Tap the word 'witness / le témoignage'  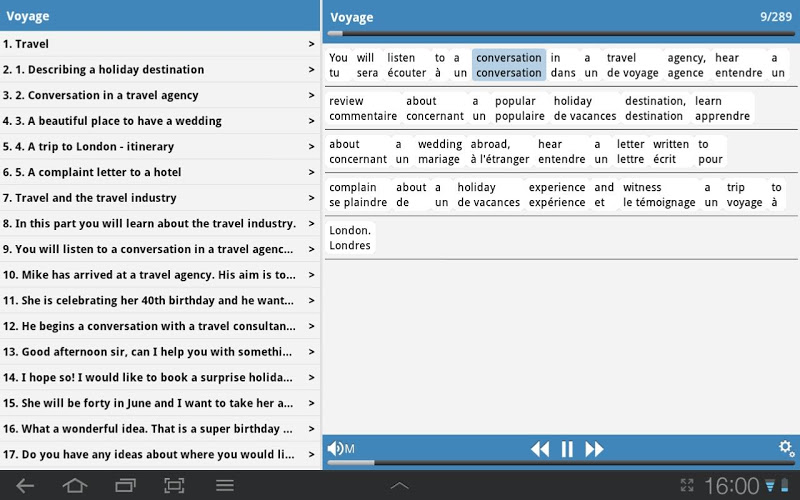point(659,195)
